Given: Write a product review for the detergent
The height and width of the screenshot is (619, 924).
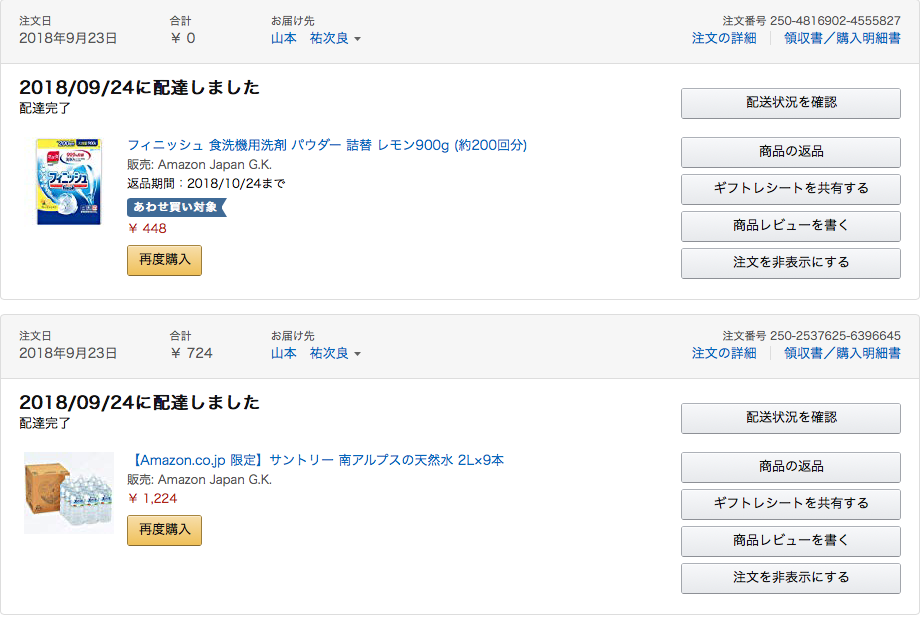Looking at the screenshot, I should pyautogui.click(x=791, y=226).
